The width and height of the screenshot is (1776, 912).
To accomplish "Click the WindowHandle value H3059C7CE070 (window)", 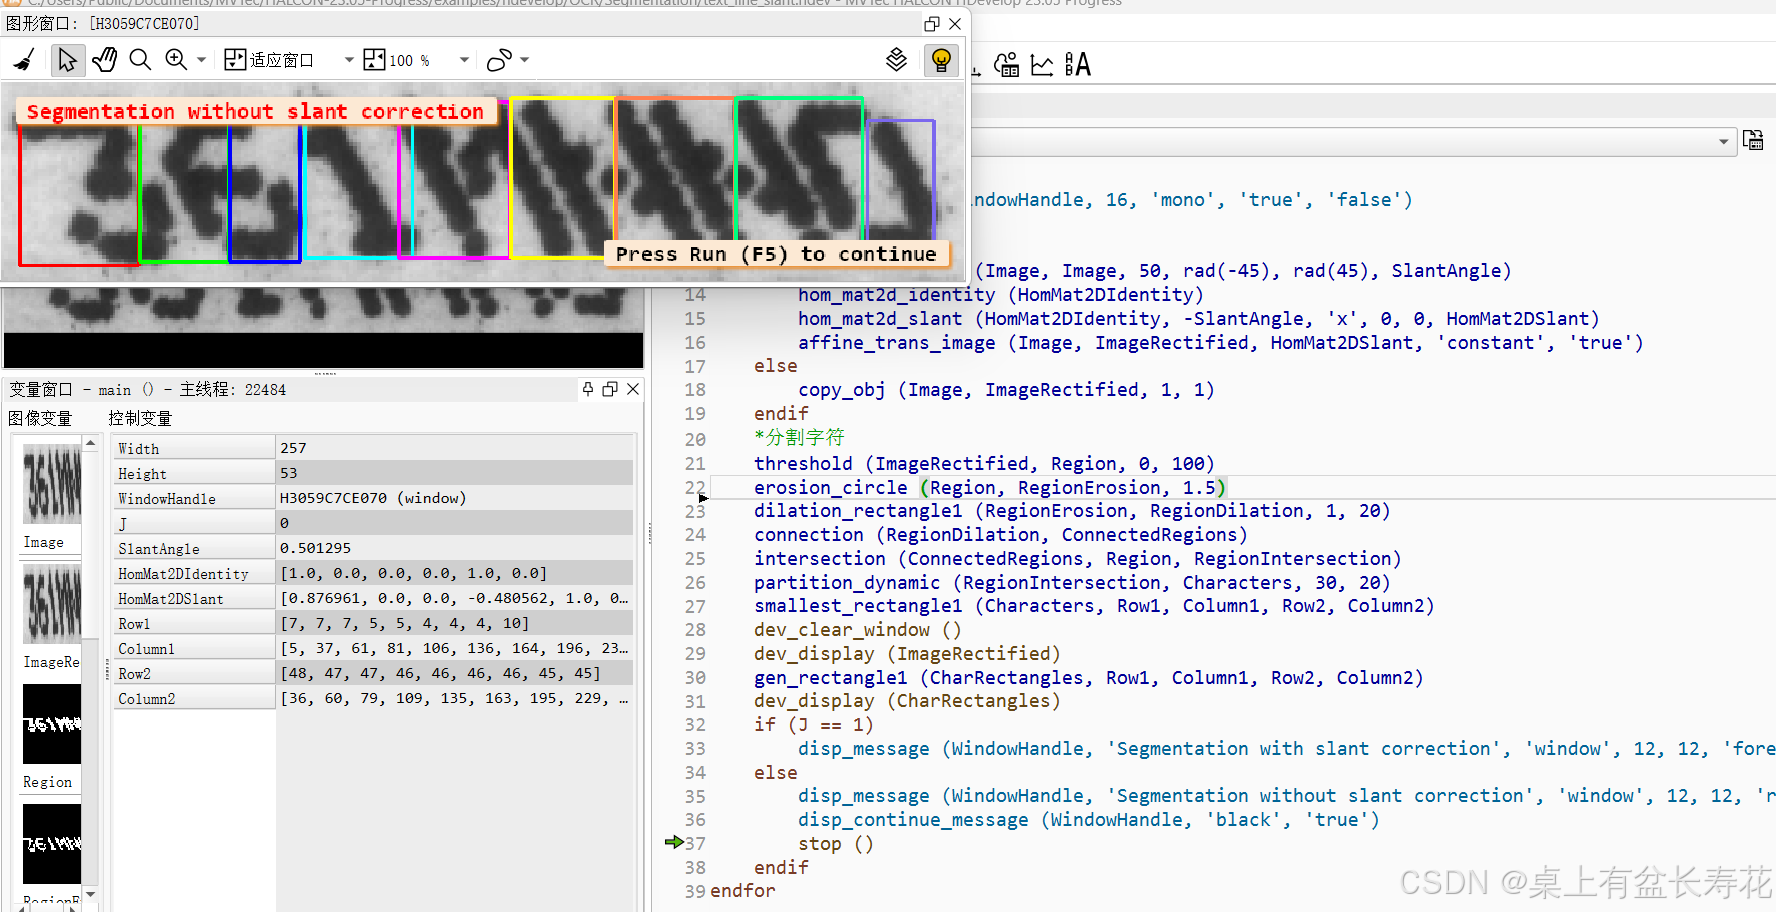I will [x=373, y=498].
